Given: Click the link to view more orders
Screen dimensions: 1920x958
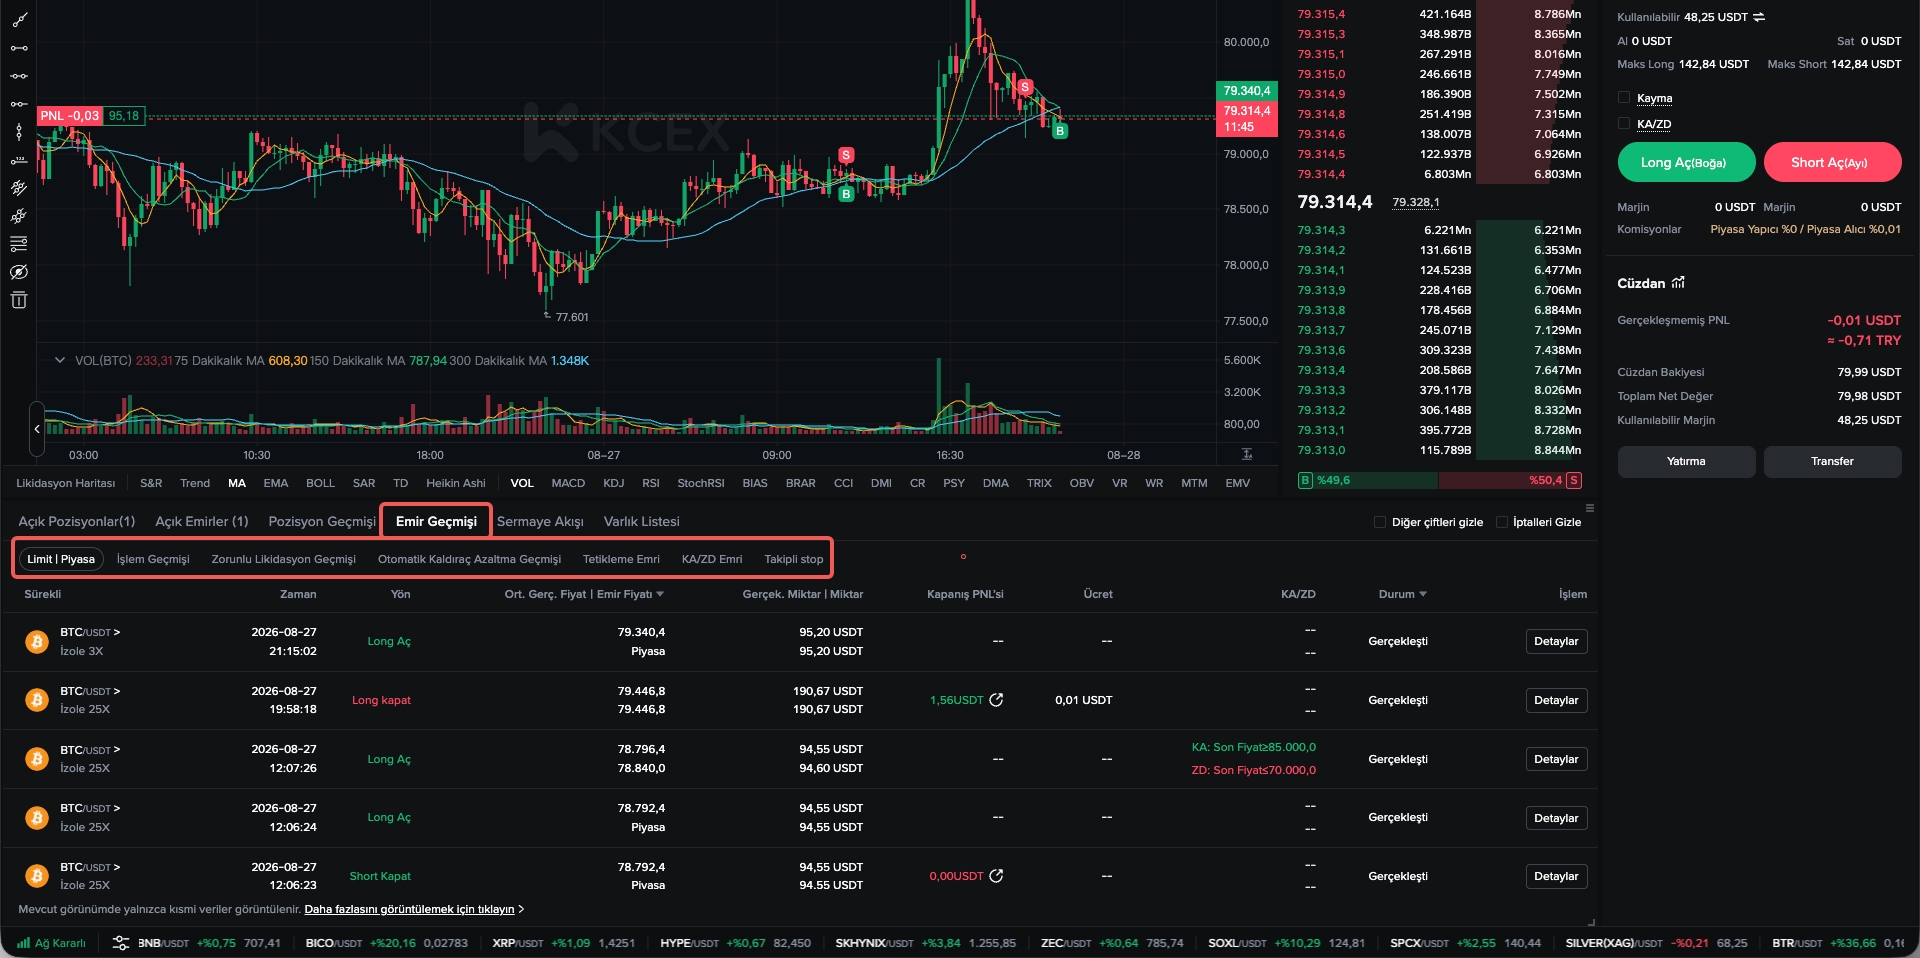Looking at the screenshot, I should (x=409, y=909).
